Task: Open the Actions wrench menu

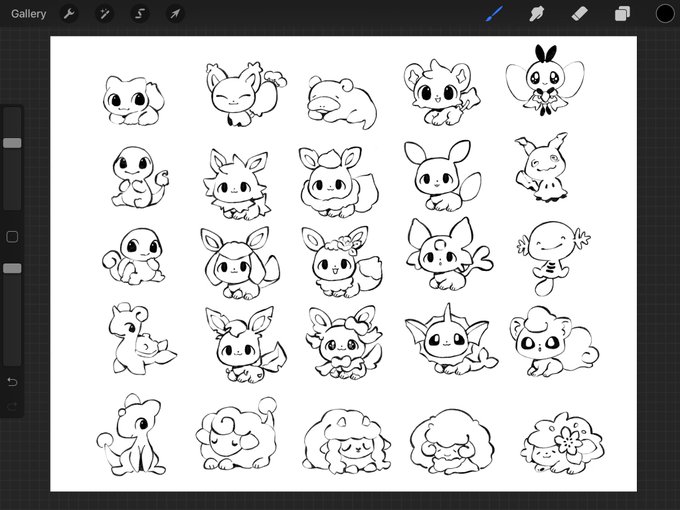Action: pos(69,14)
